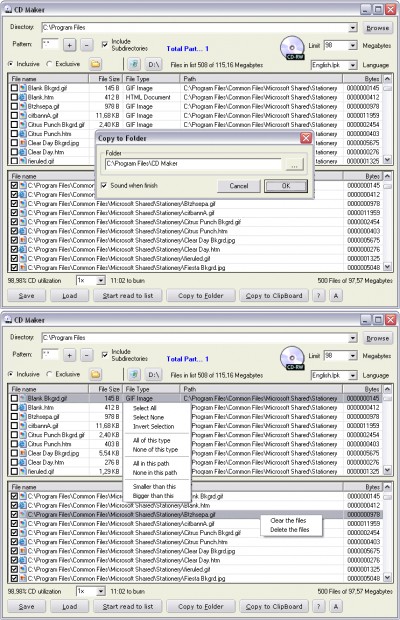Open the 1x burn speed dropdown in upper window
Screen dimensions: 400x620
pyautogui.click(x=101, y=280)
